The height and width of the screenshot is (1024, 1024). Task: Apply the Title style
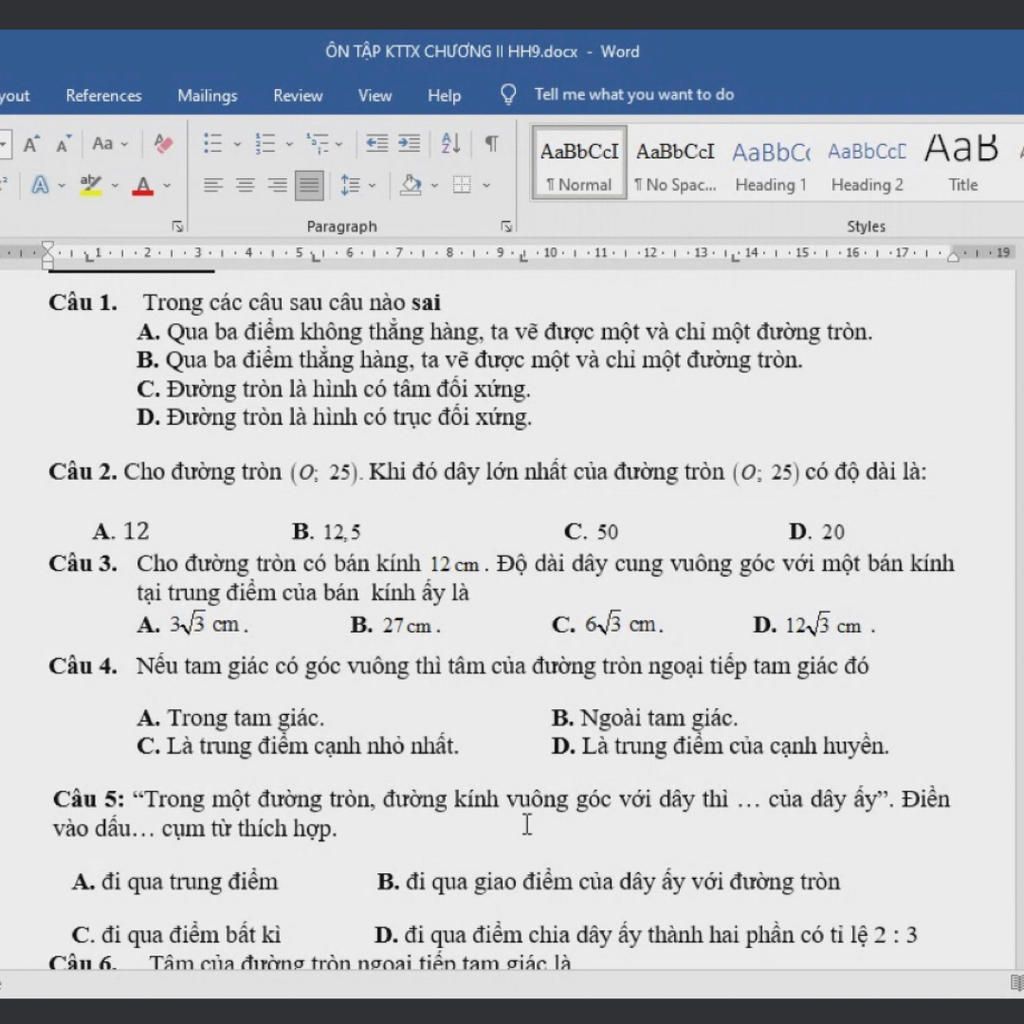coord(963,163)
